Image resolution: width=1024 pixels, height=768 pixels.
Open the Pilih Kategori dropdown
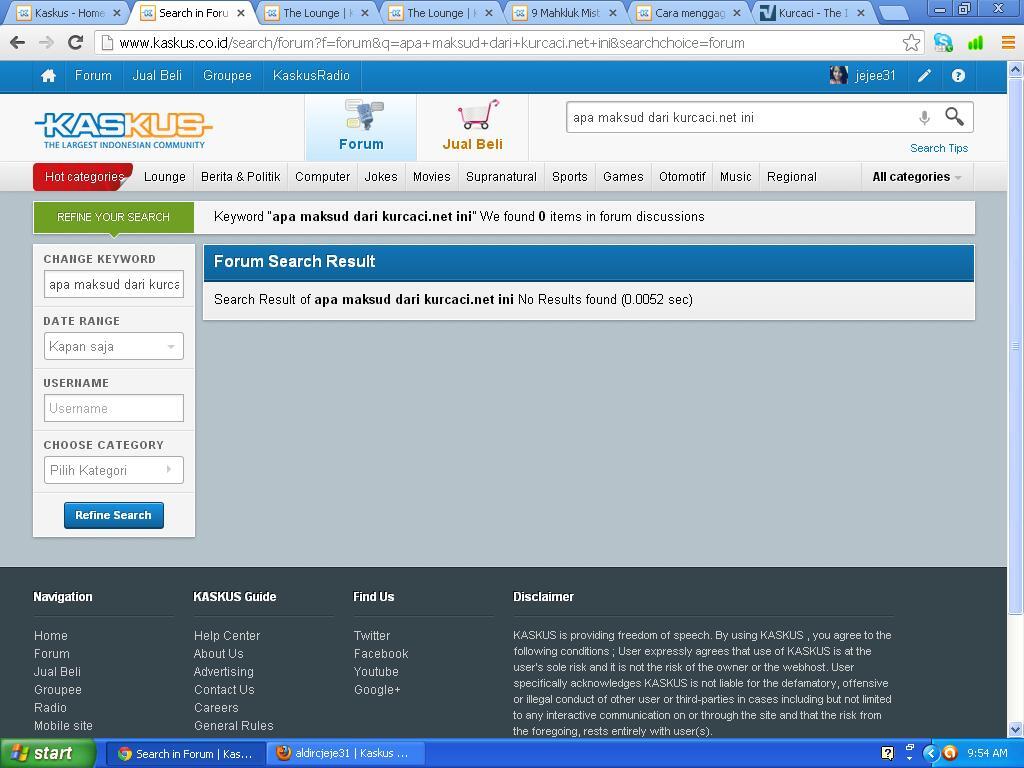pos(114,470)
